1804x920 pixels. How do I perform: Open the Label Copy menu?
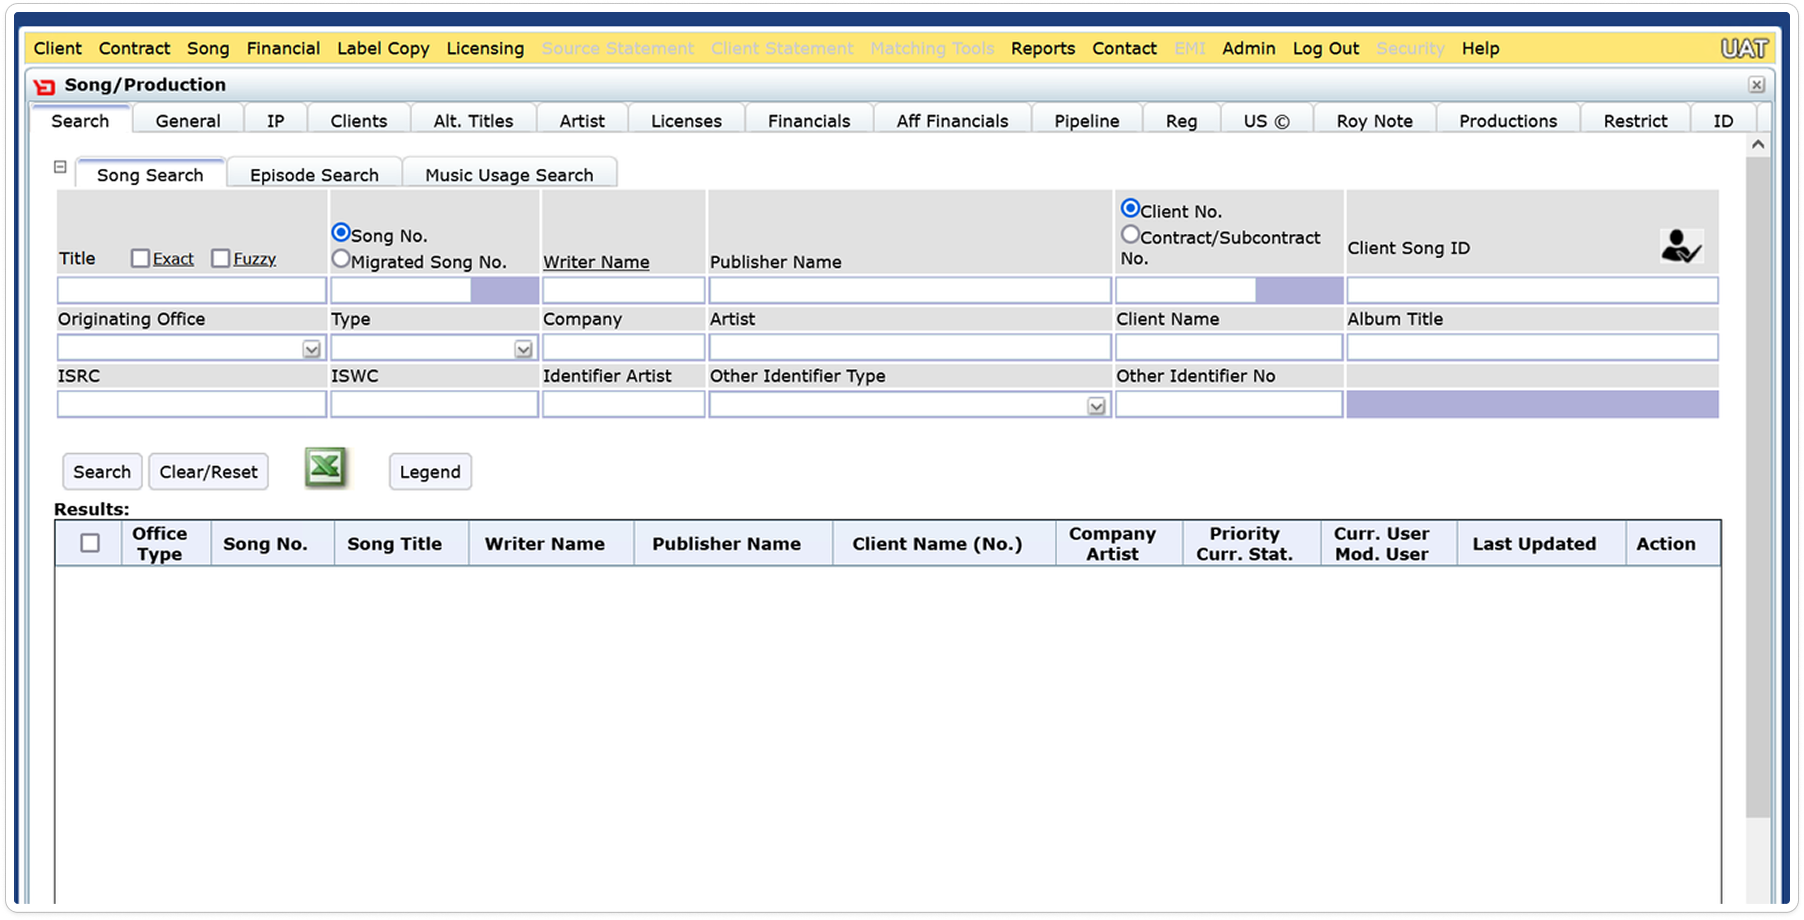pyautogui.click(x=383, y=48)
